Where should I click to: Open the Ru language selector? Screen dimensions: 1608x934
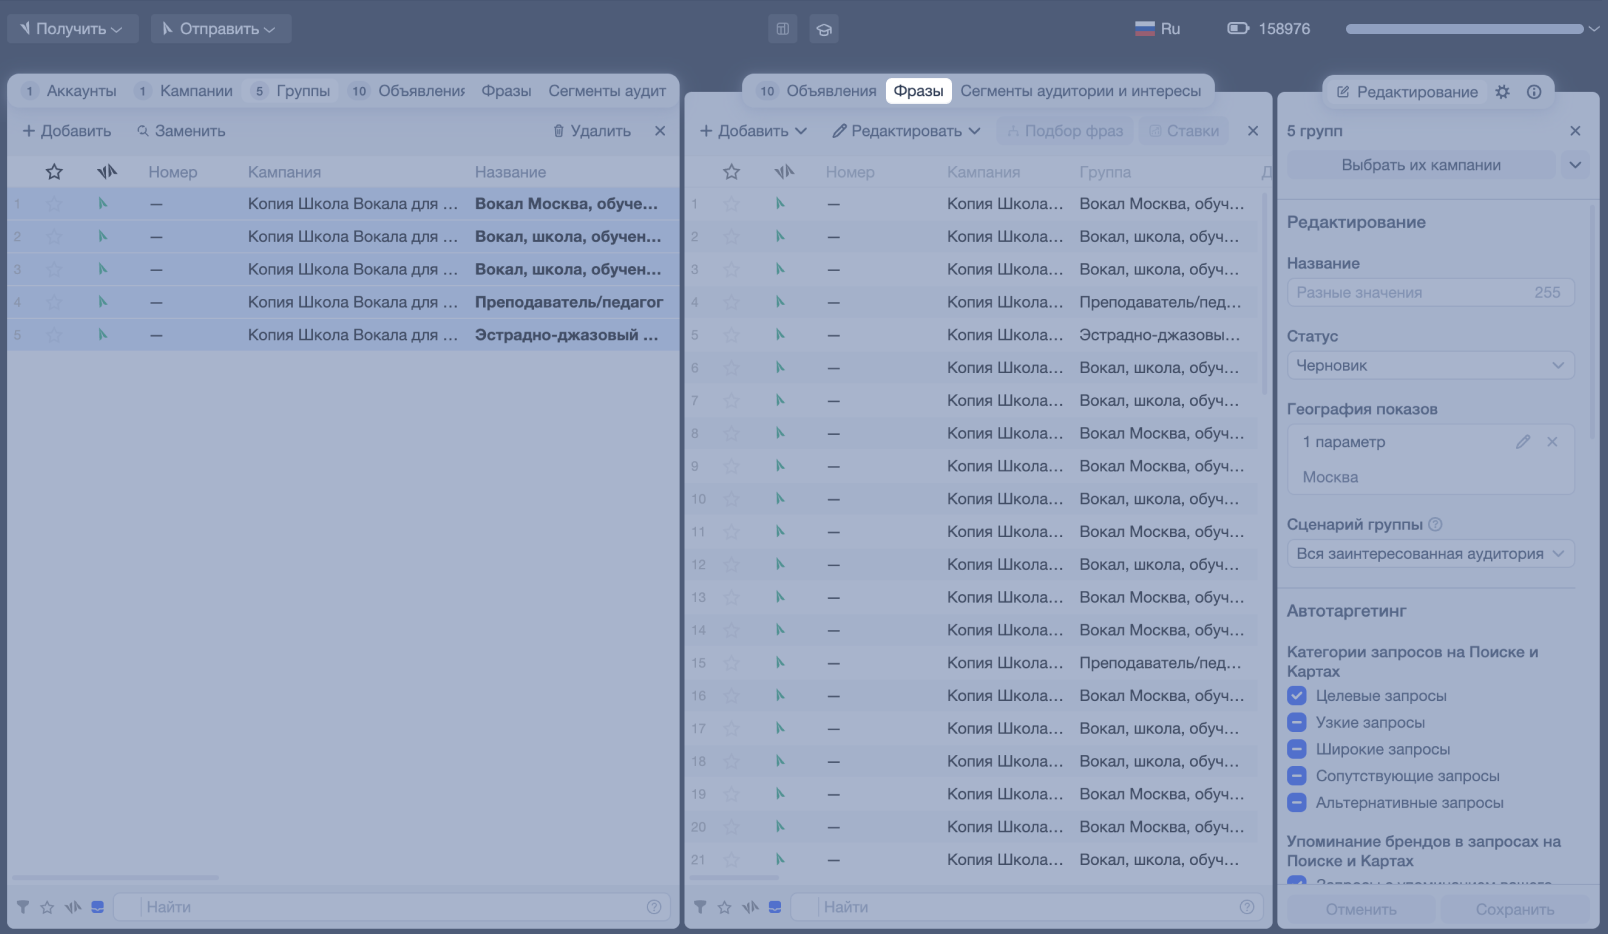(x=1158, y=29)
